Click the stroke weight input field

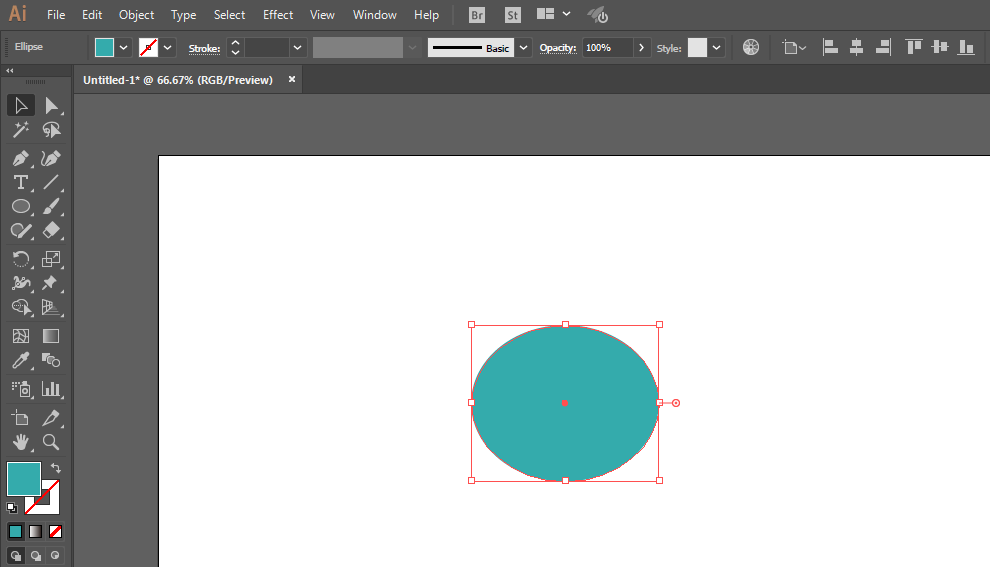(x=267, y=47)
